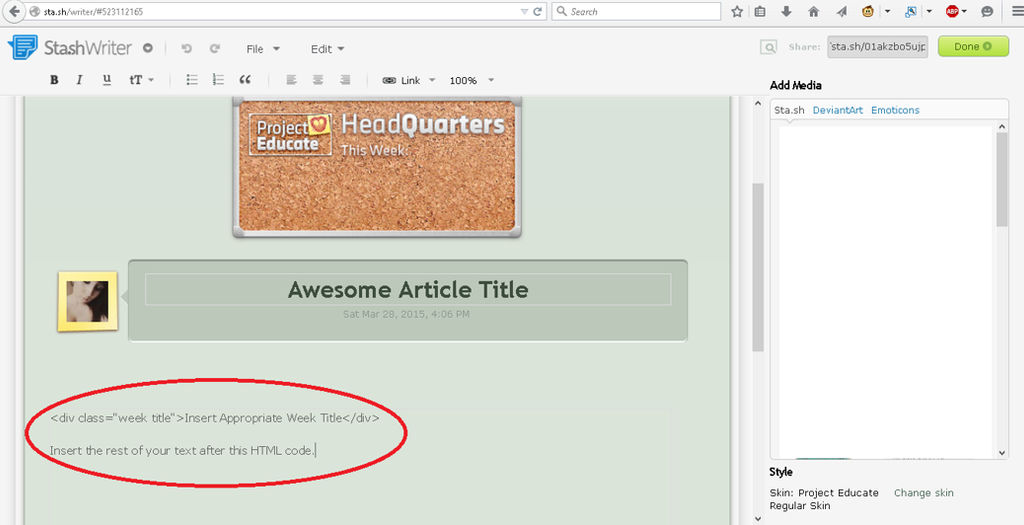This screenshot has width=1024, height=525.
Task: Open the text size tT menu
Action: [141, 80]
